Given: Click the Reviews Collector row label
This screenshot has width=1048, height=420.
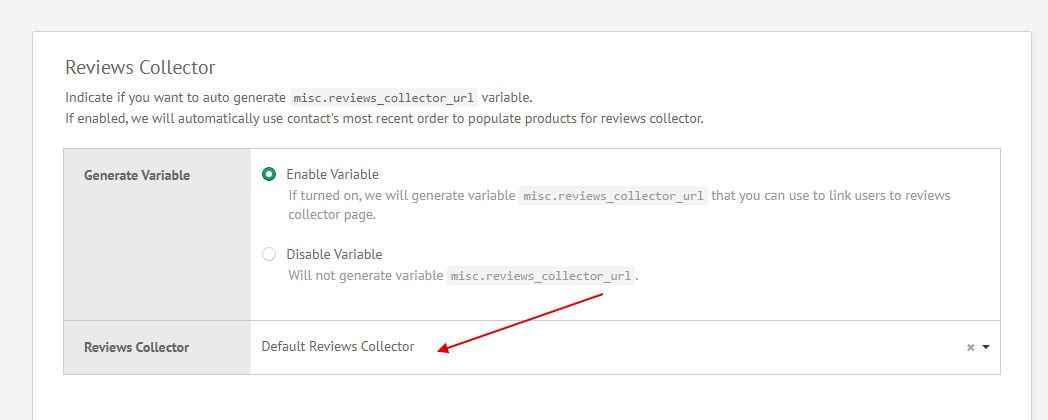Looking at the screenshot, I should (136, 347).
